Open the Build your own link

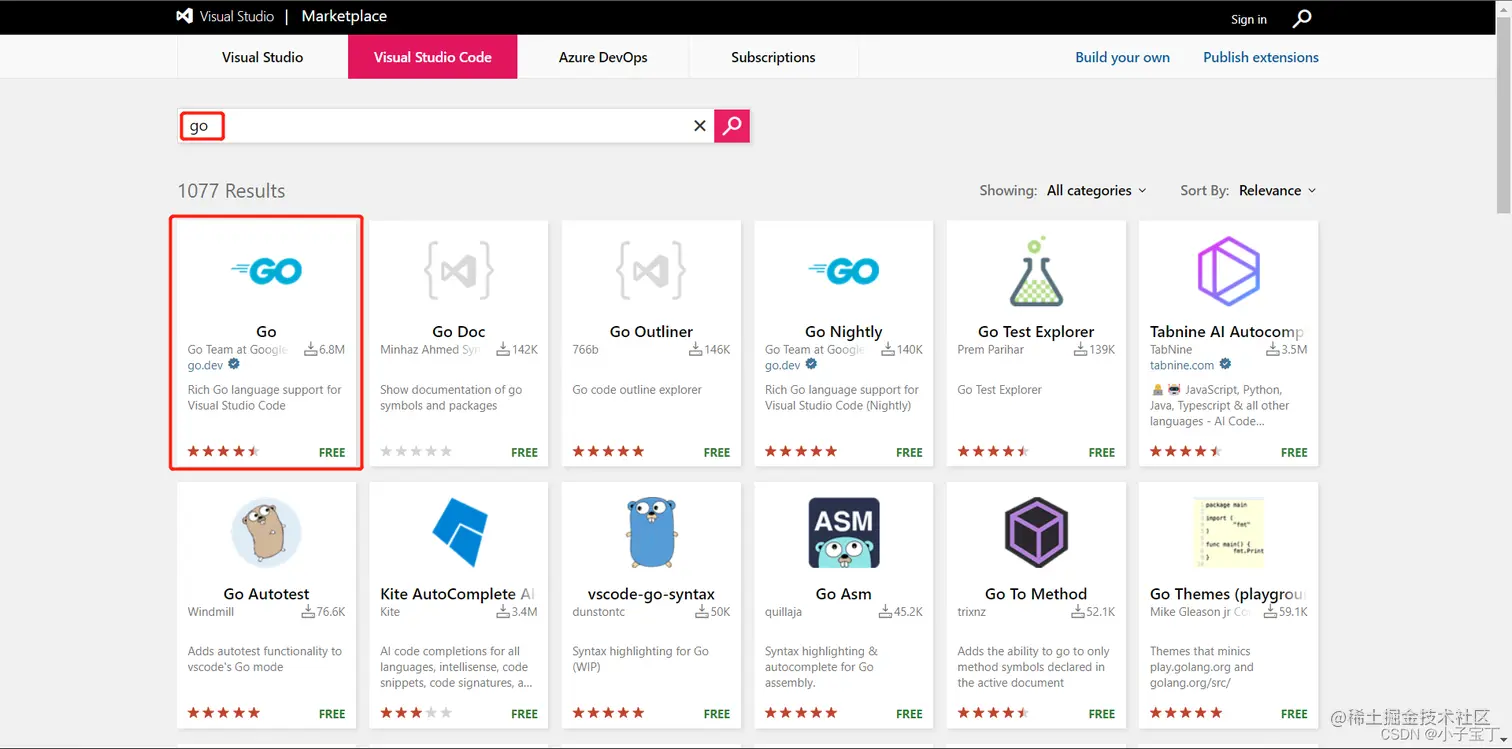1122,57
